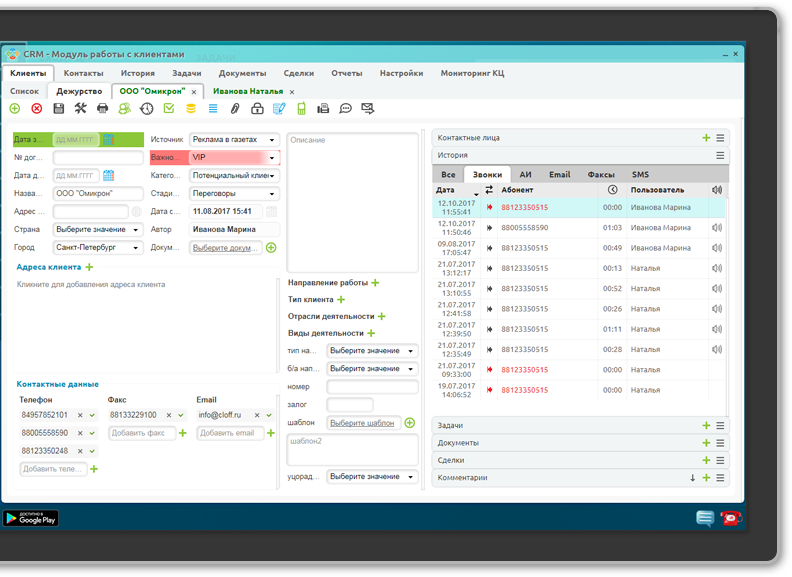
Task: Save the client card with floppy icon
Action: click(59, 109)
